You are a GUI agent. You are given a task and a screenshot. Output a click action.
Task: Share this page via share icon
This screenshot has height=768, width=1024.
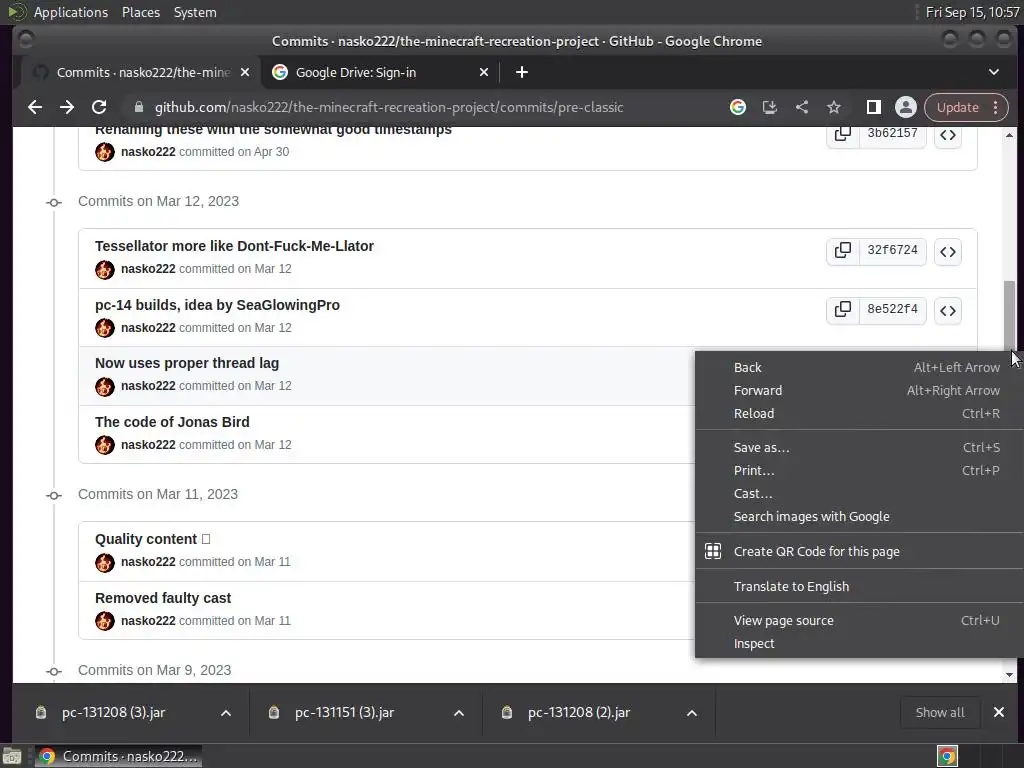click(802, 107)
